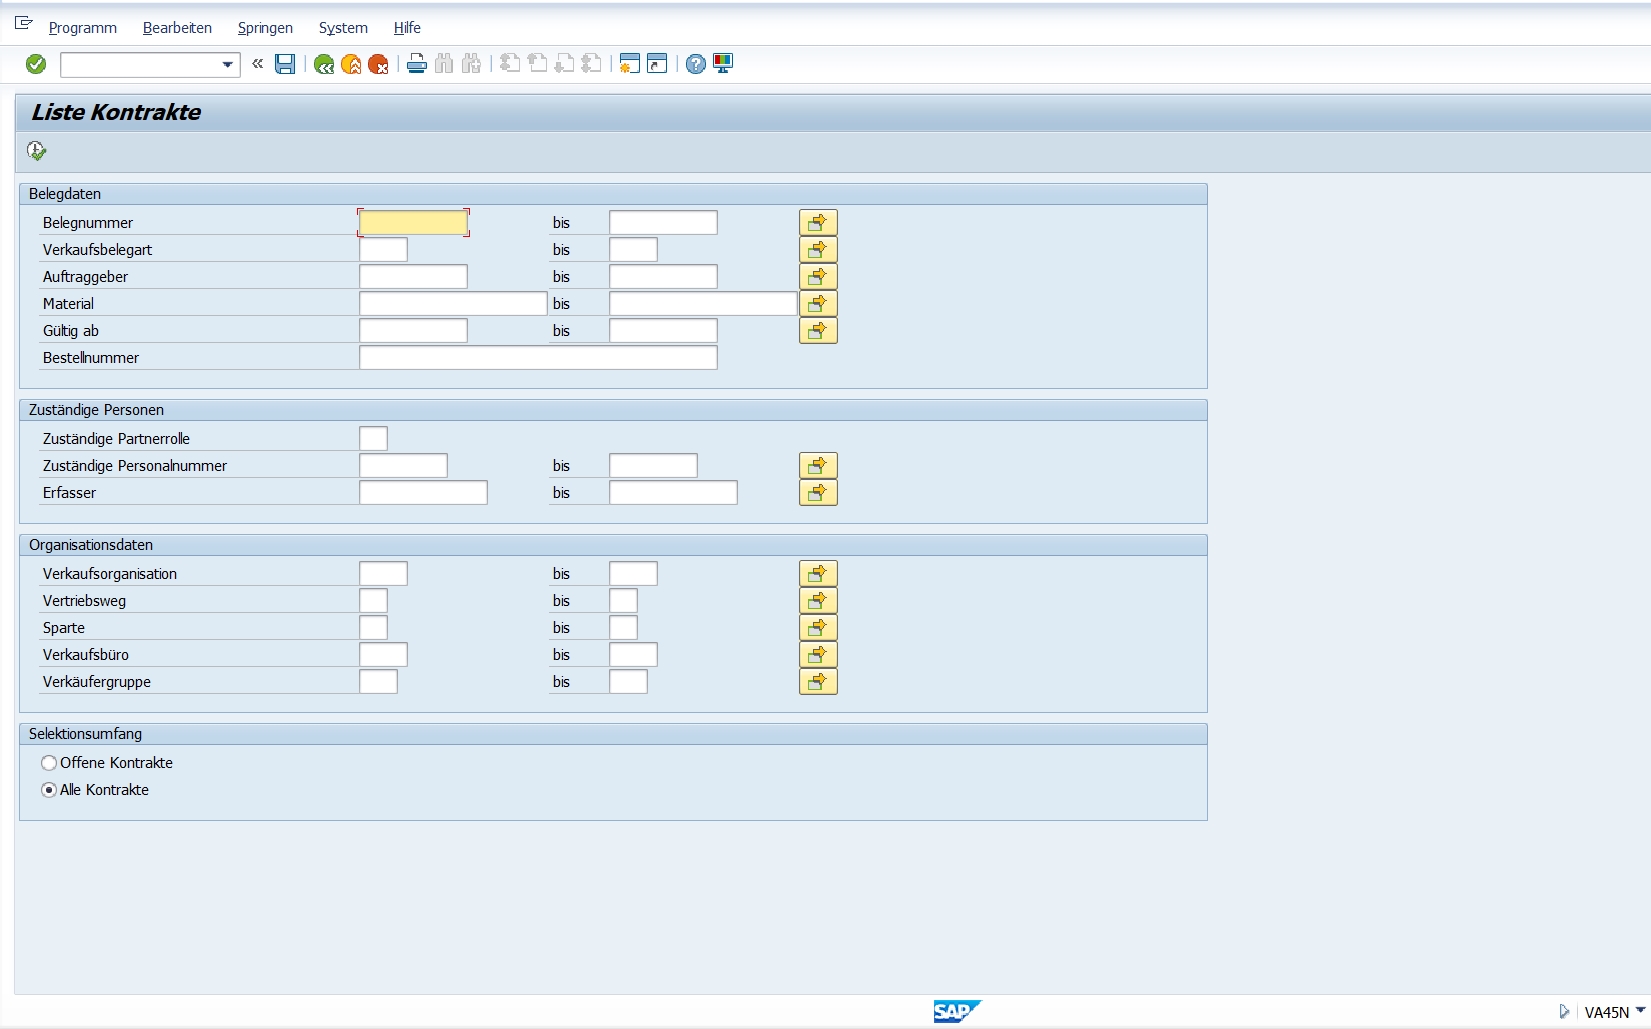Open the Customize Local Layout icon

(723, 64)
